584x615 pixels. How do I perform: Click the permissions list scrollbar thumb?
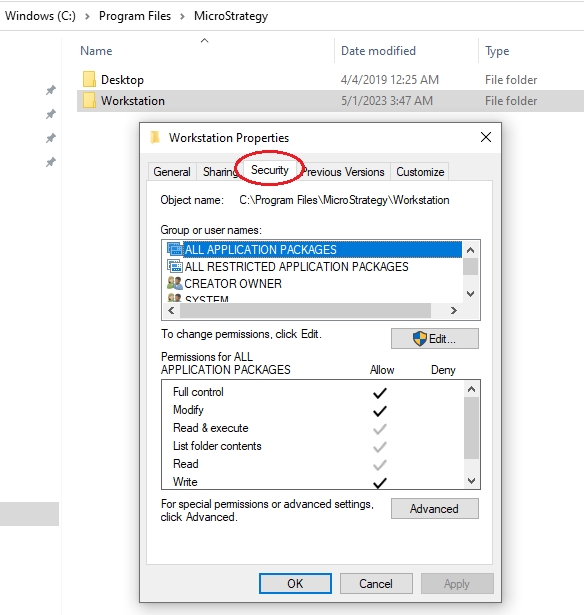[x=471, y=428]
